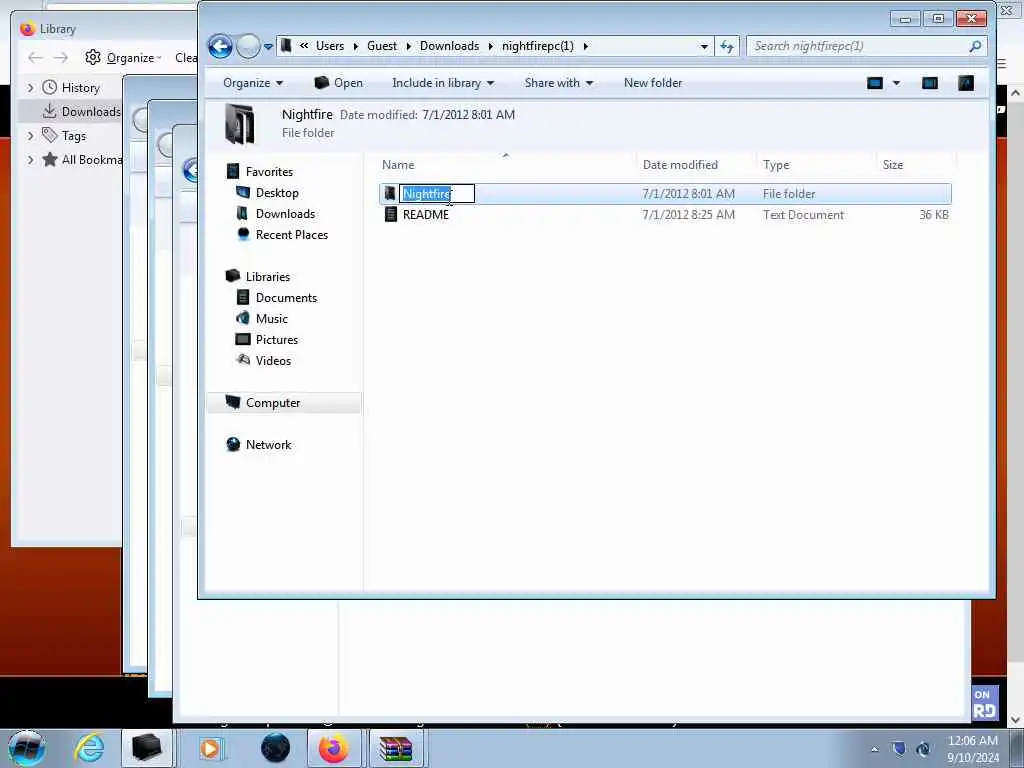Open the Explorer Organize menu

pyautogui.click(x=253, y=83)
